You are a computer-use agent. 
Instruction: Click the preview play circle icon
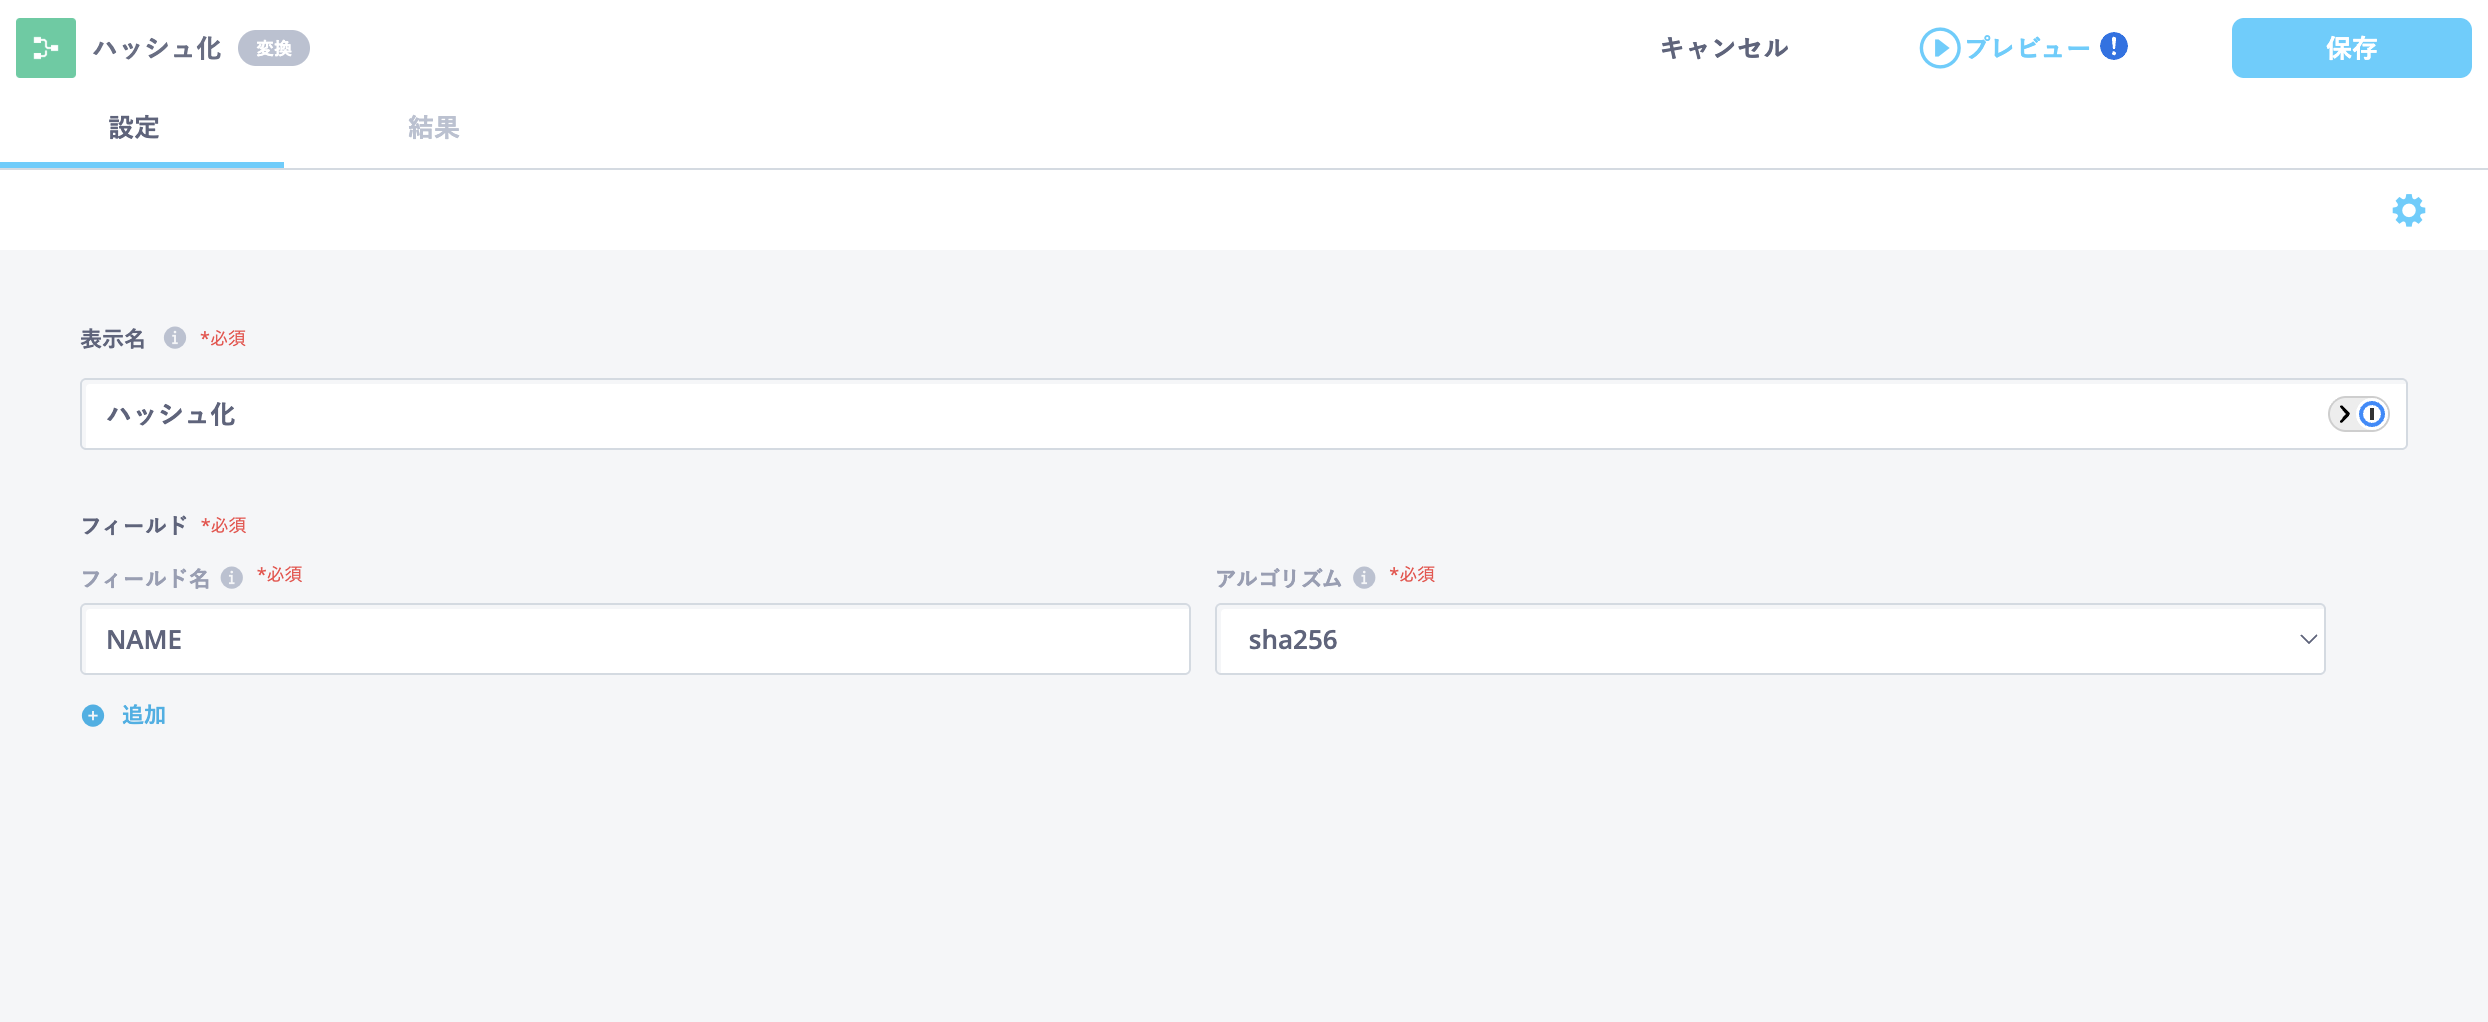1939,48
